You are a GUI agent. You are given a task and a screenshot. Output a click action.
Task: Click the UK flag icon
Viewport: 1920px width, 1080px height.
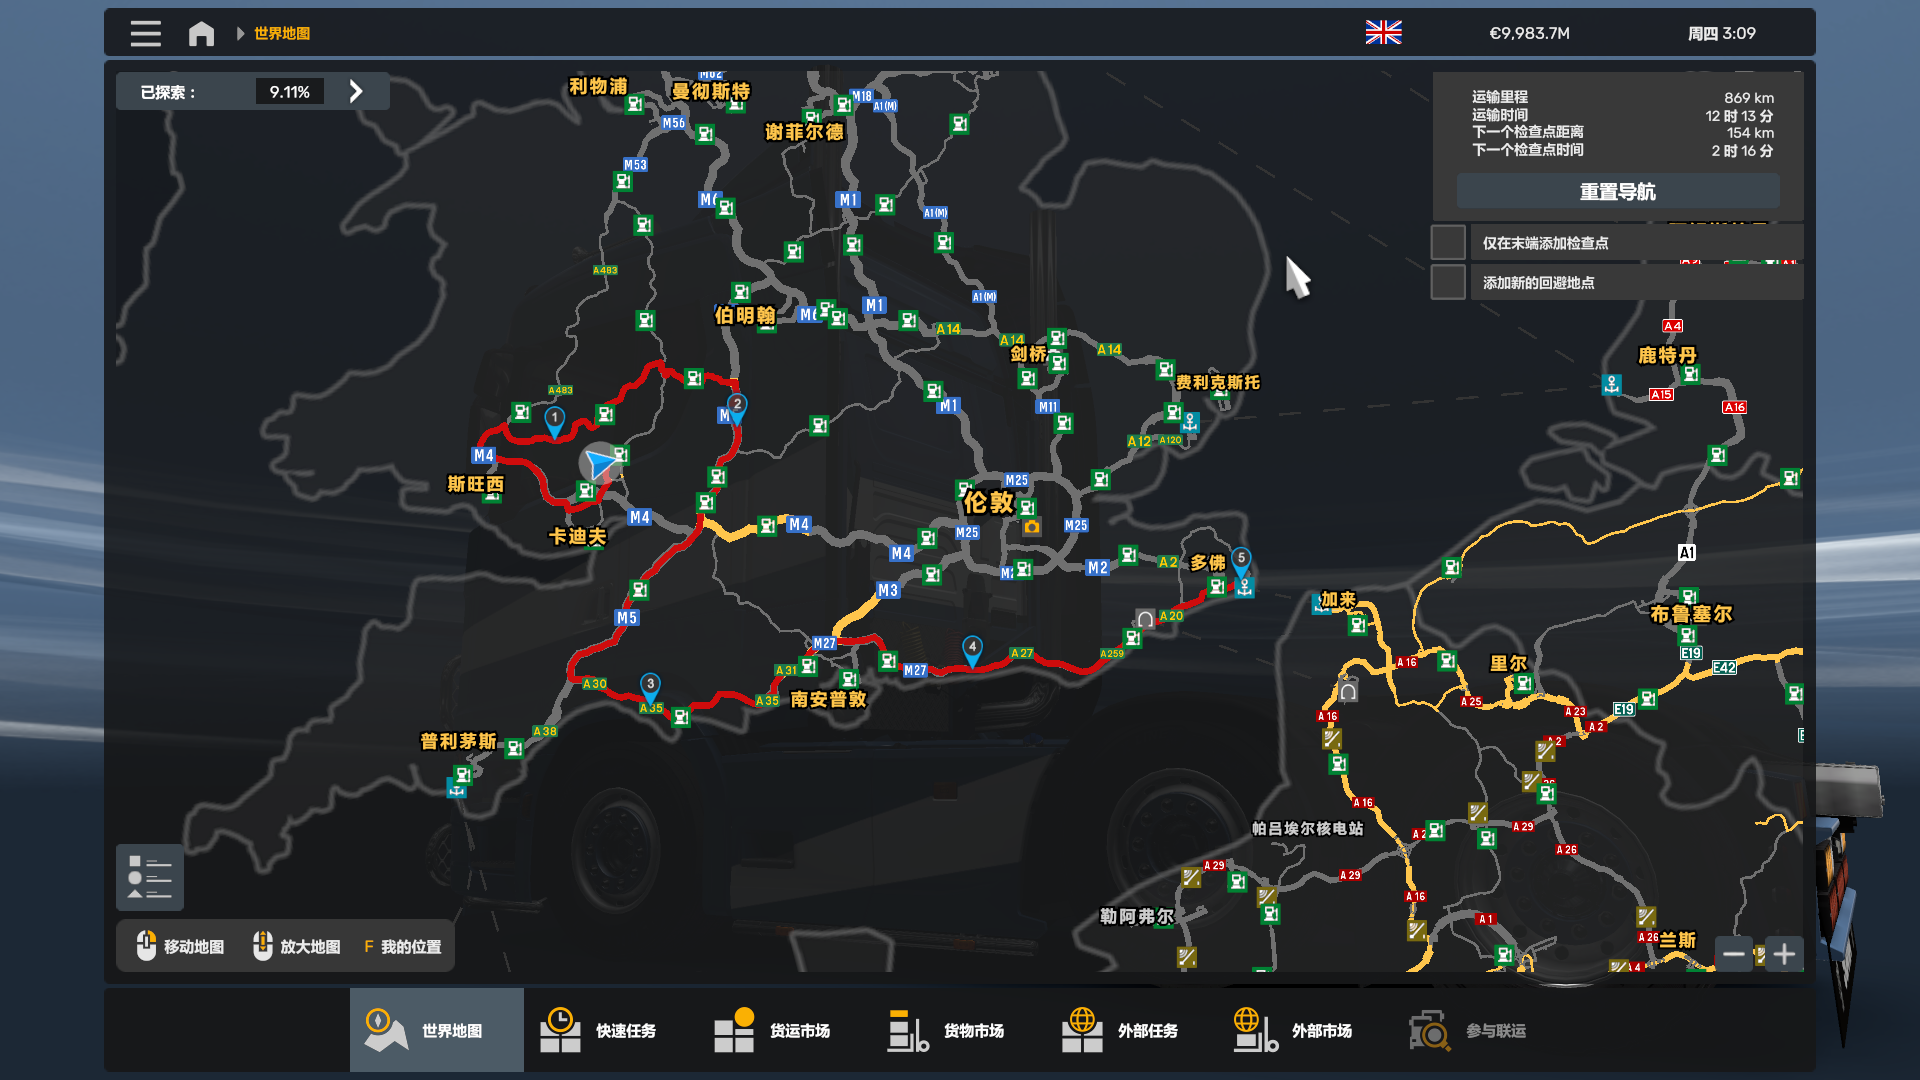1383,33
